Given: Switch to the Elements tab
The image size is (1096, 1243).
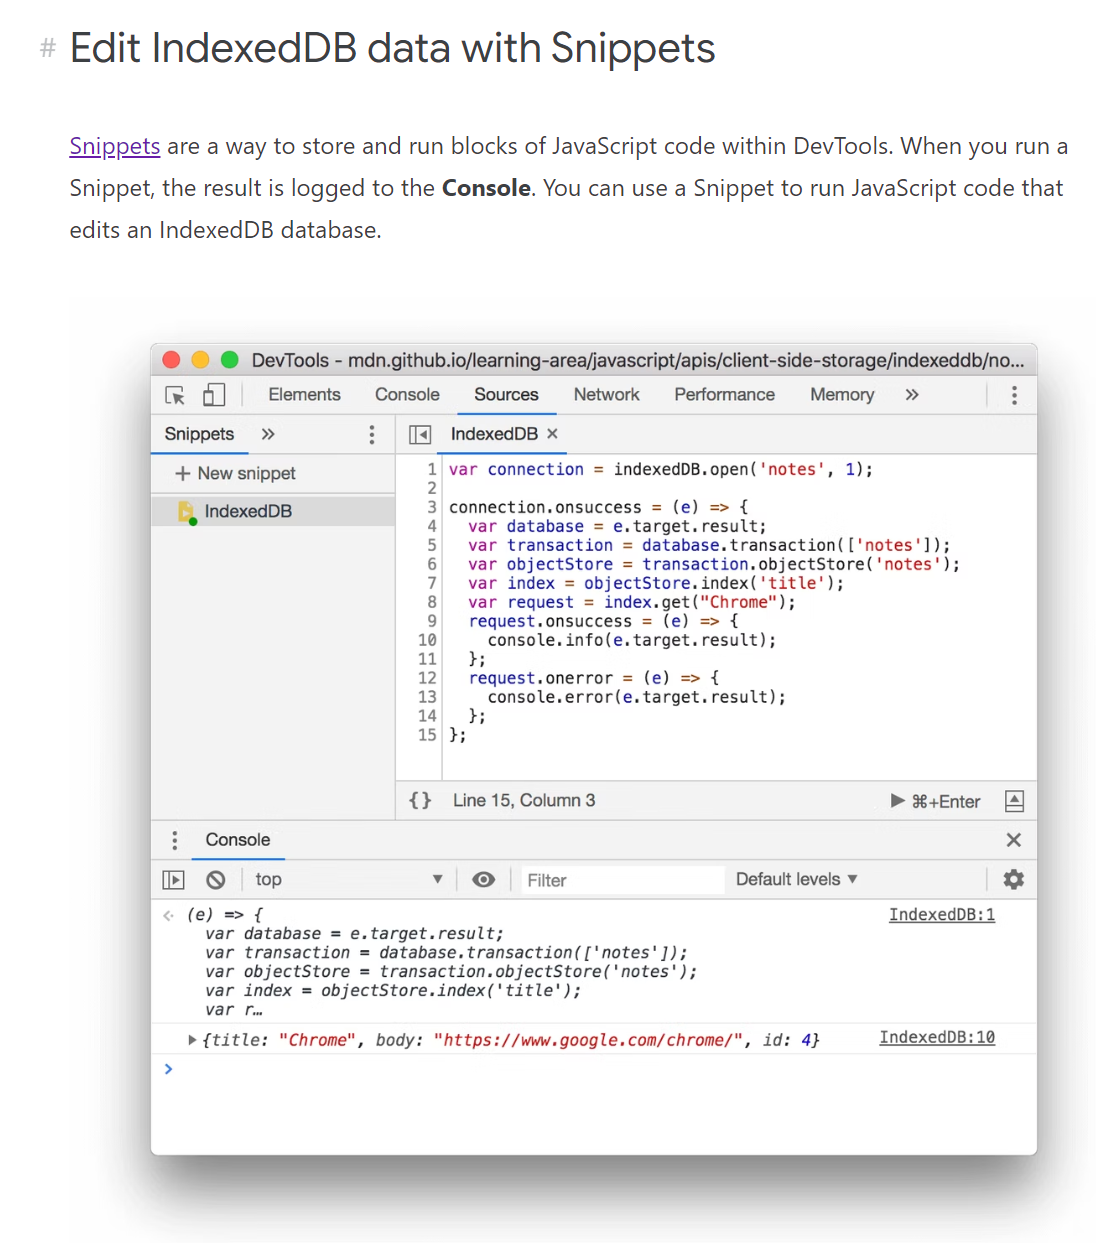Looking at the screenshot, I should [x=304, y=395].
